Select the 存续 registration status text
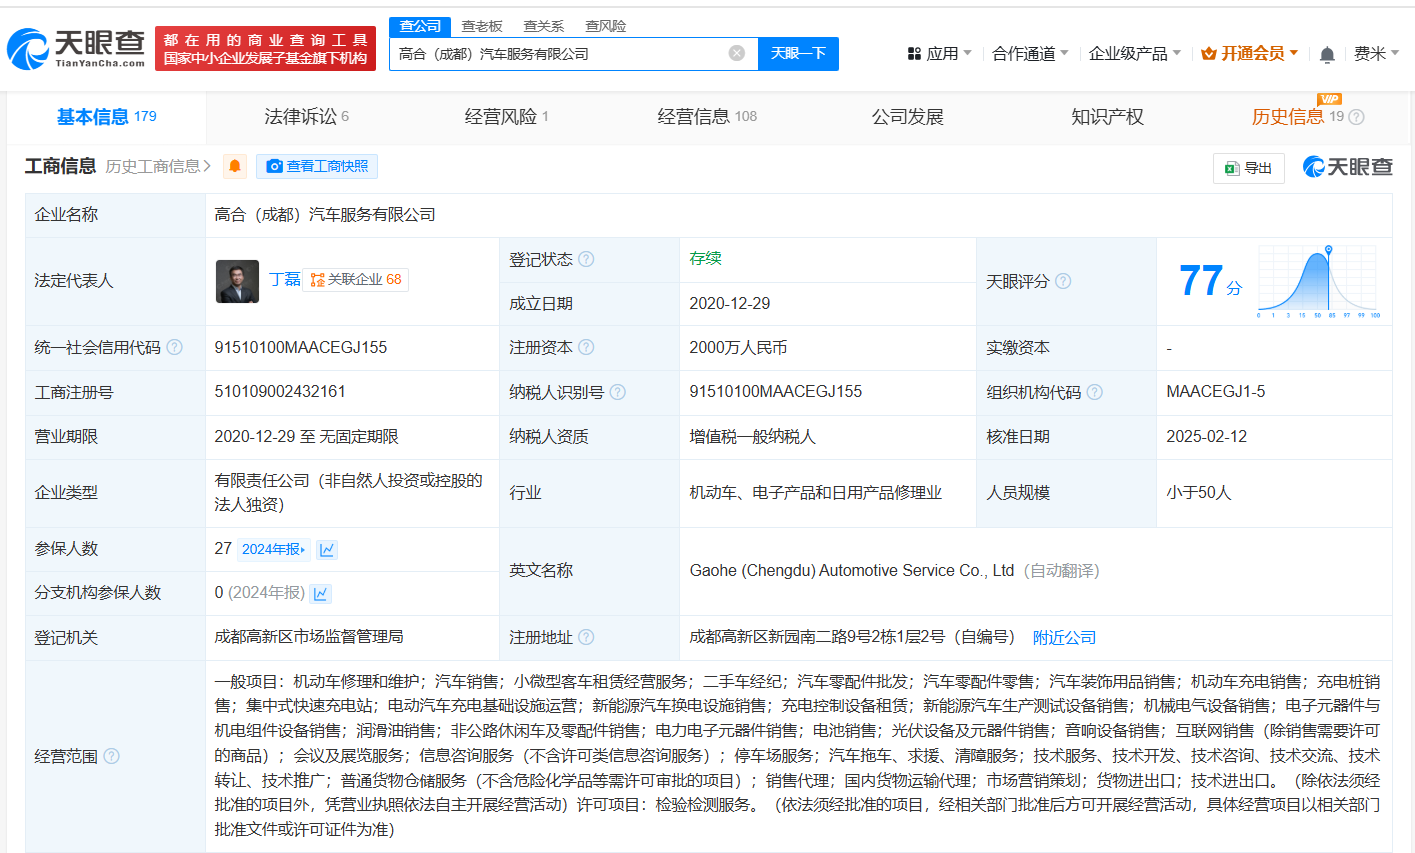 705,259
